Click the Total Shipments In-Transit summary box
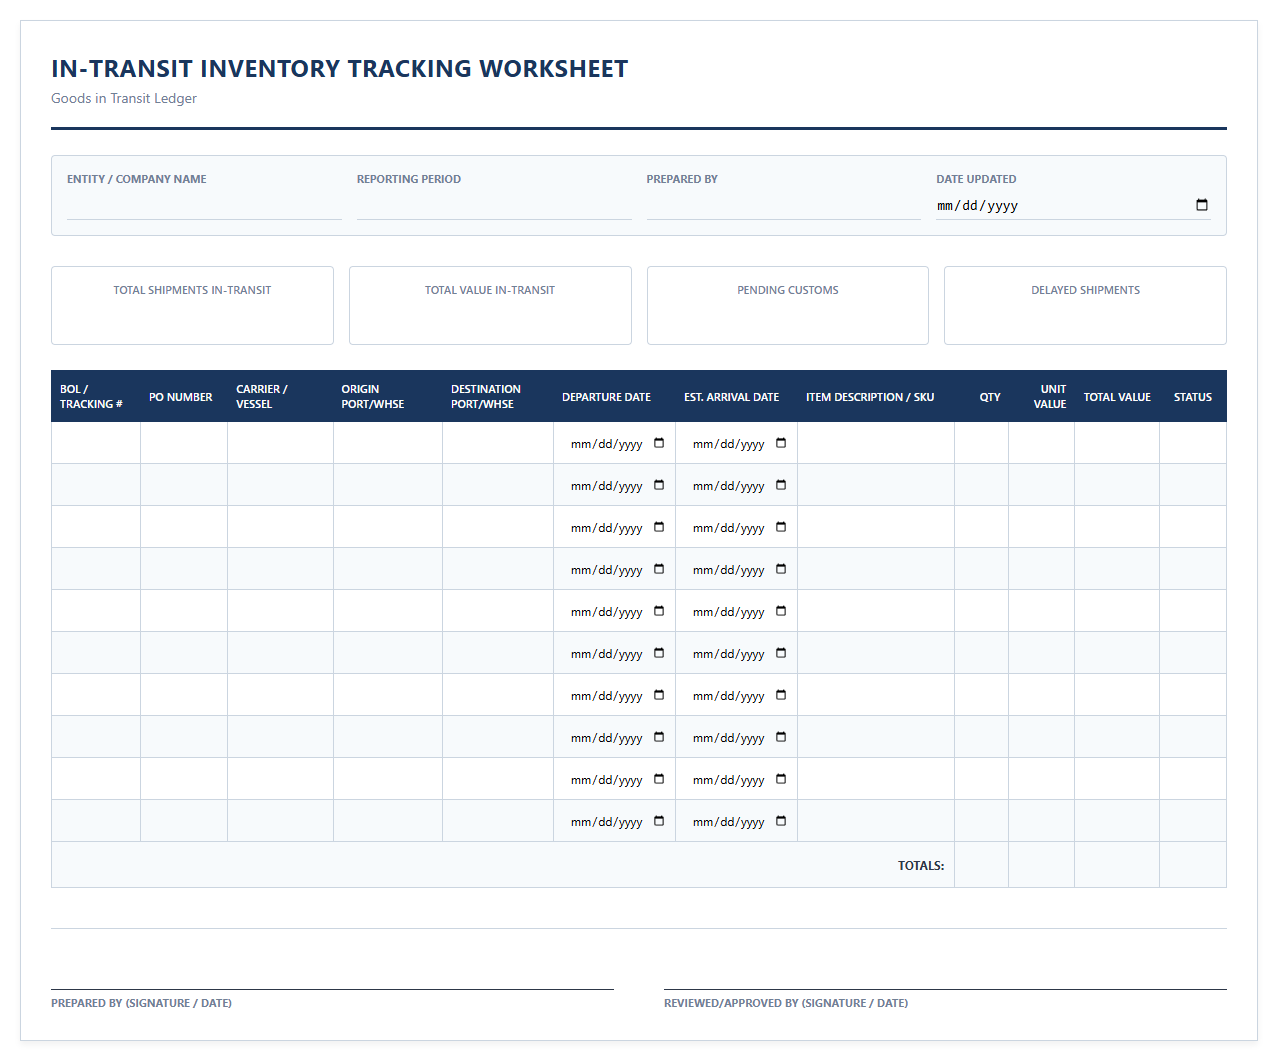Viewport: 1278px width, 1061px height. tap(192, 305)
